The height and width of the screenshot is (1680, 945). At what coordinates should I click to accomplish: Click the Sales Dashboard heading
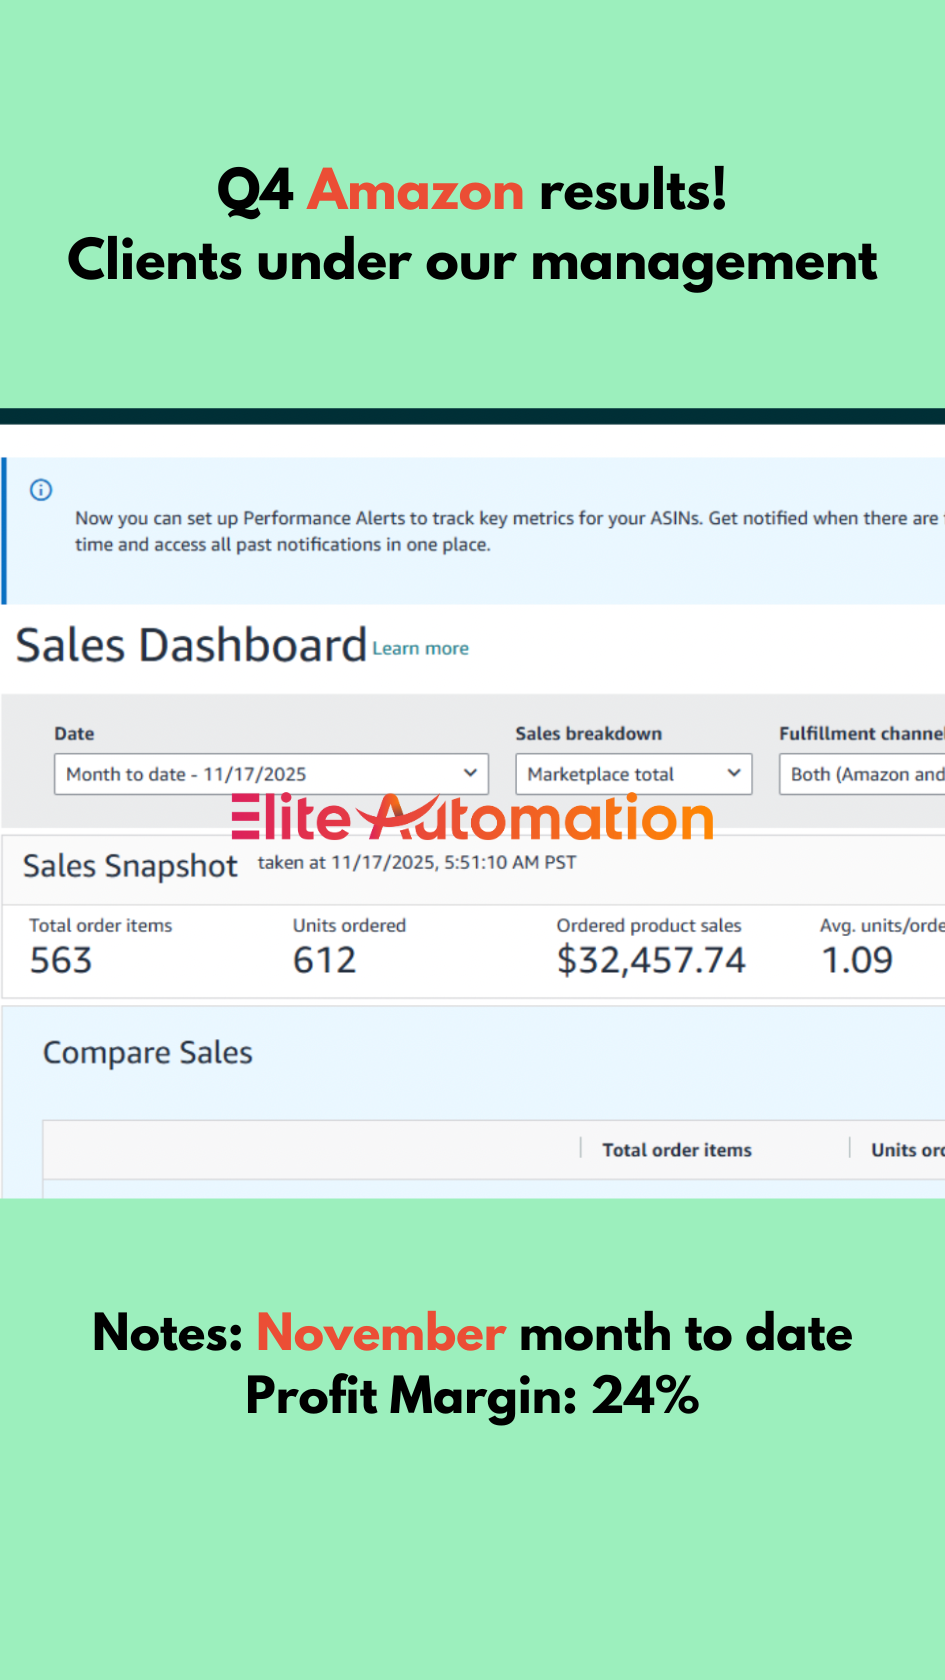pyautogui.click(x=191, y=645)
